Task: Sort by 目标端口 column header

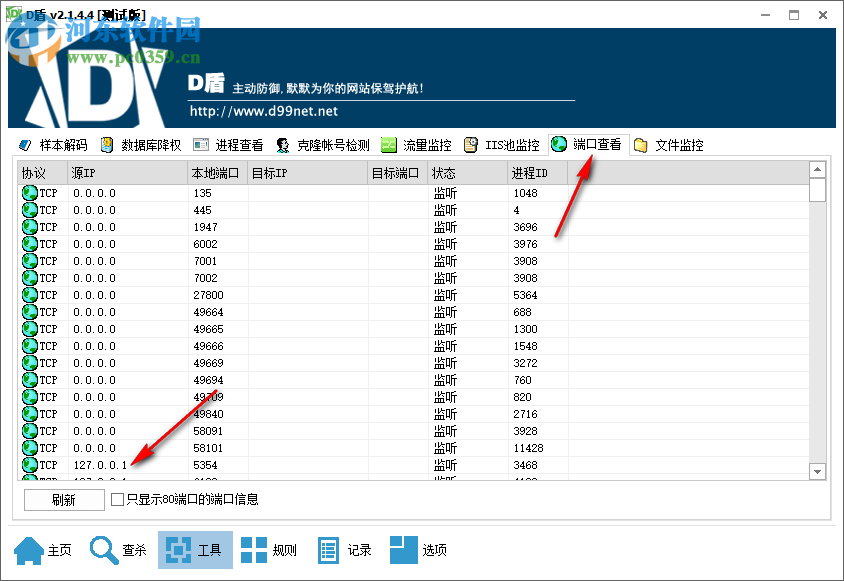Action: coord(398,173)
